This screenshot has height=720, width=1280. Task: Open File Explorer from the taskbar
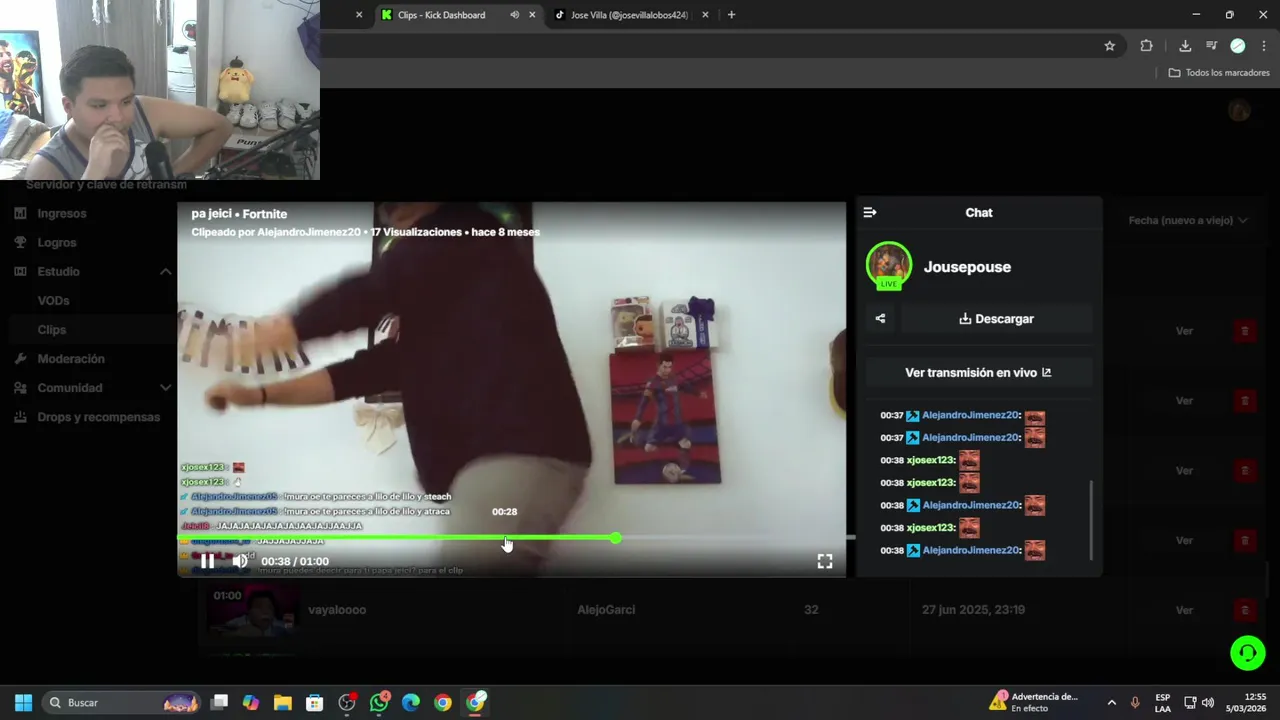[x=283, y=702]
